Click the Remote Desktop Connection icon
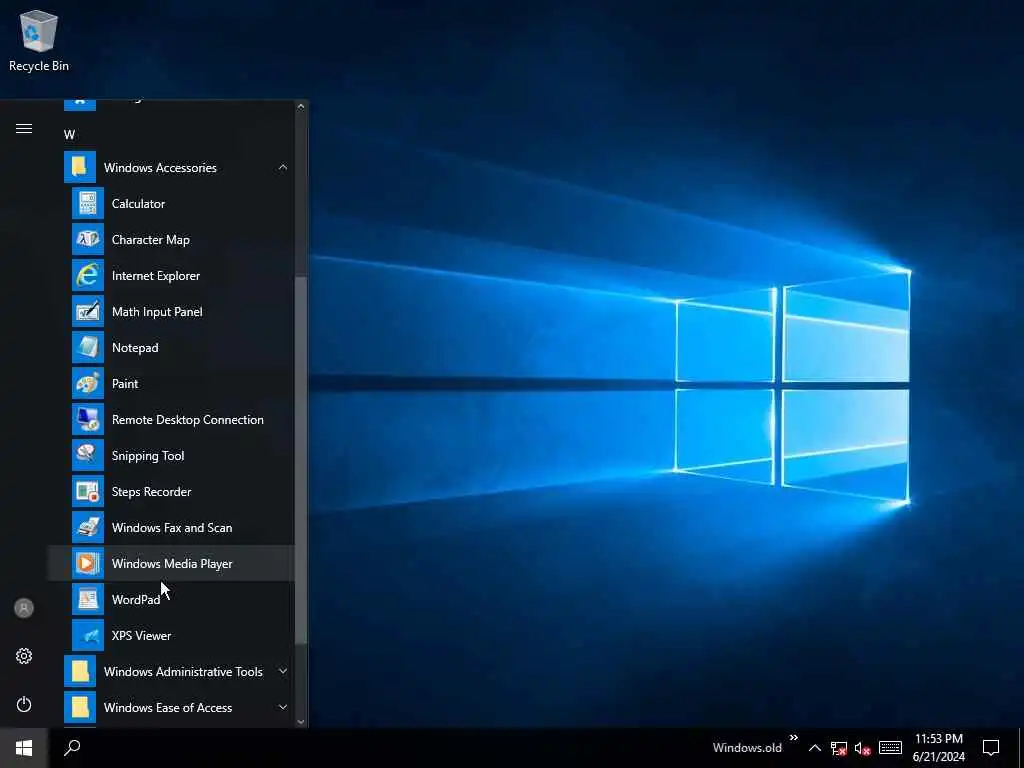The width and height of the screenshot is (1024, 768). click(x=88, y=419)
